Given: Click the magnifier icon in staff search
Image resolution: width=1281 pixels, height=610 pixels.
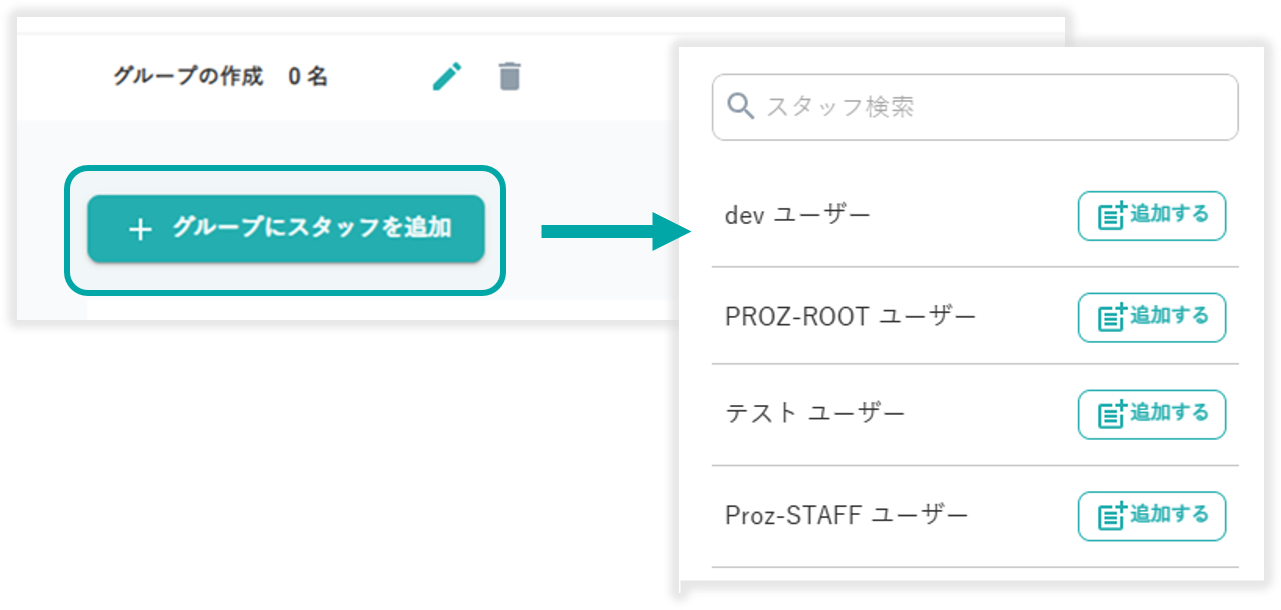Looking at the screenshot, I should (x=741, y=106).
